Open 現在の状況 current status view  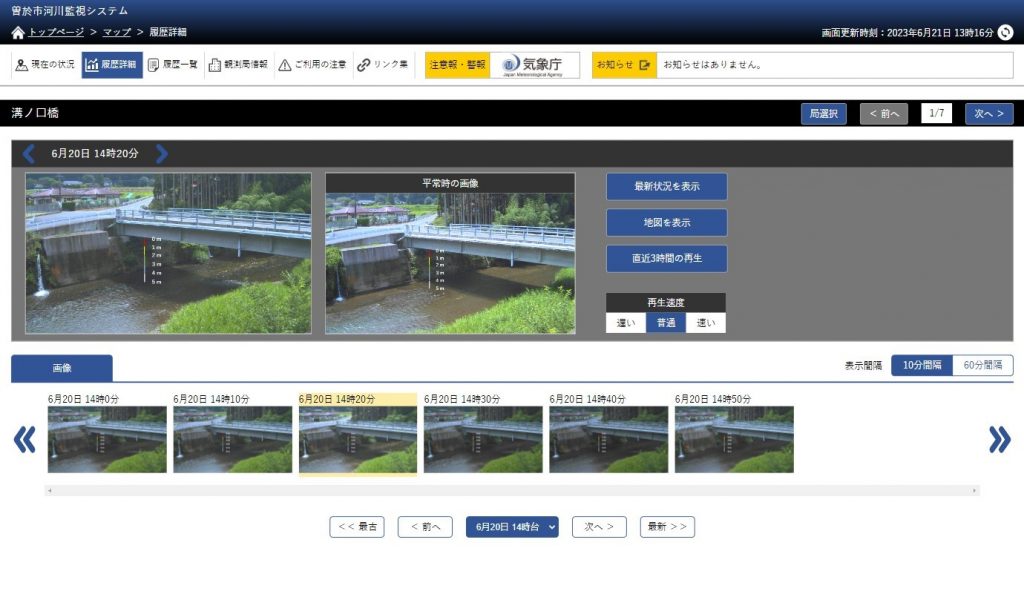pos(45,65)
